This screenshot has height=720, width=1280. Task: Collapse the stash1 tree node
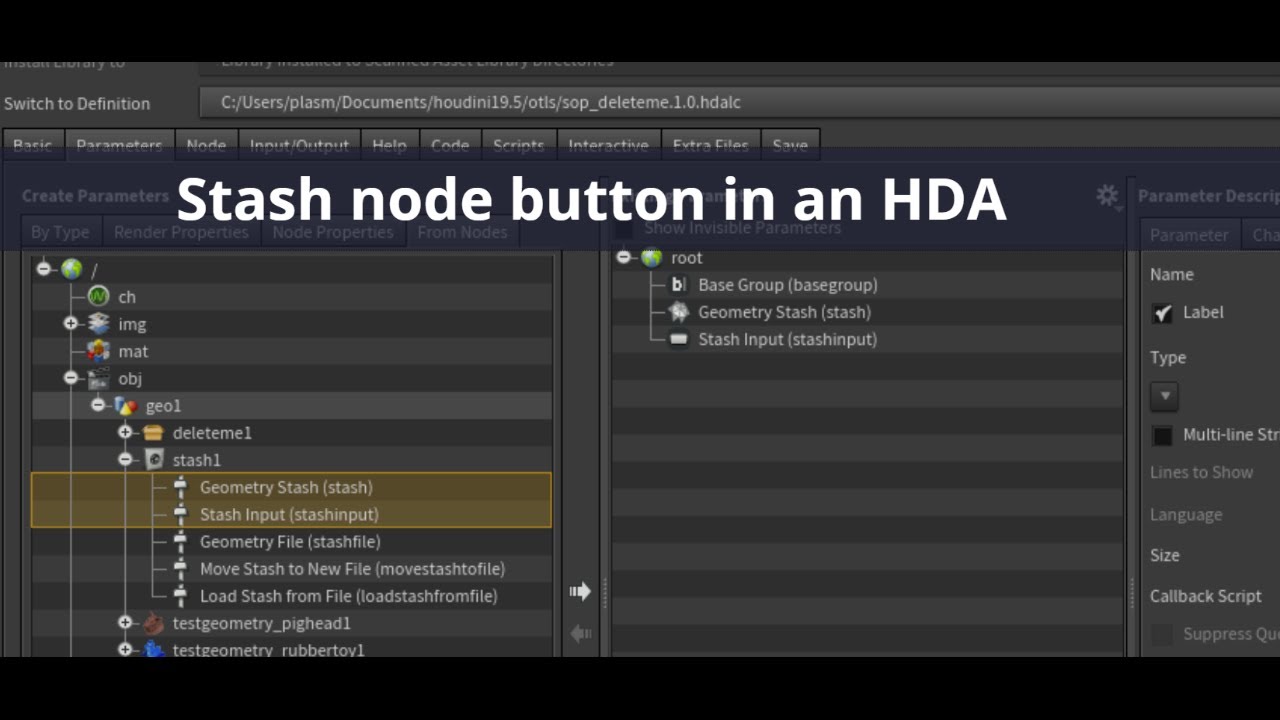[125, 459]
